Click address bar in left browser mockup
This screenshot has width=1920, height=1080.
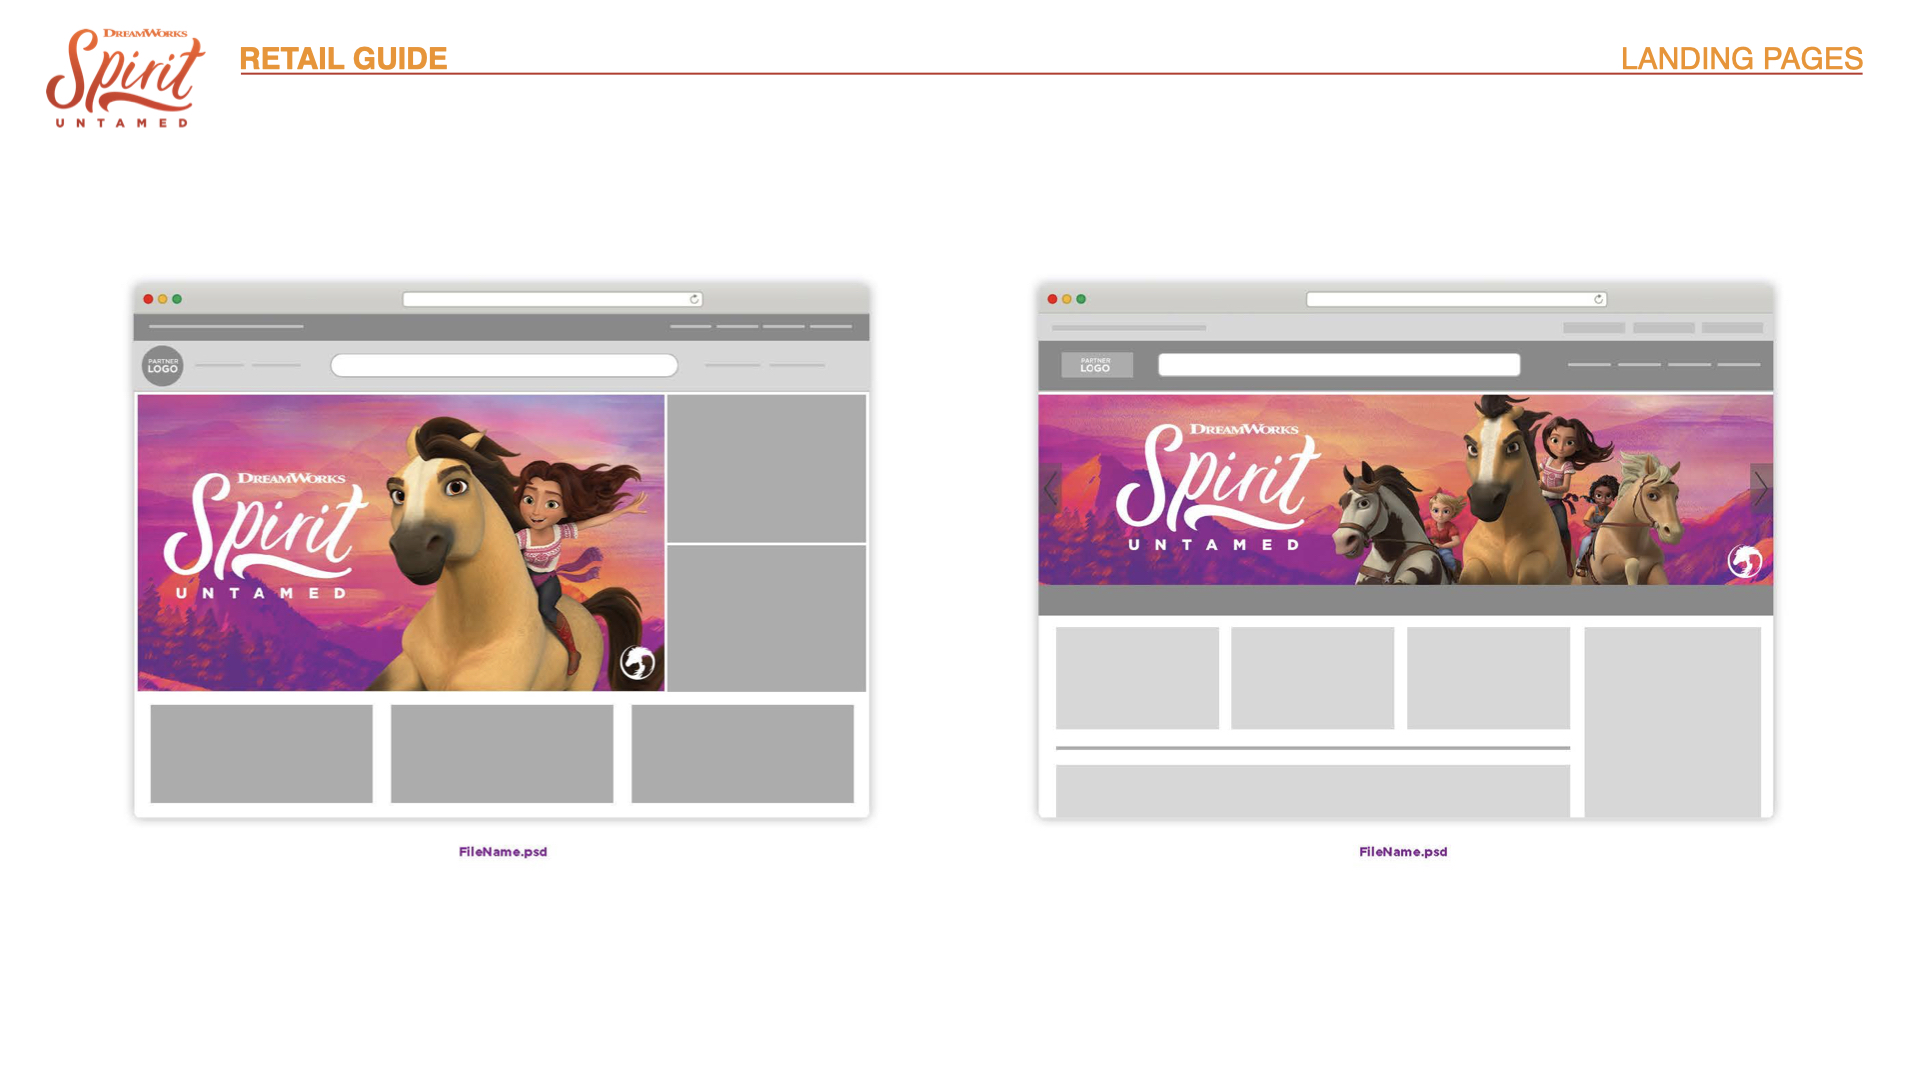coord(545,299)
